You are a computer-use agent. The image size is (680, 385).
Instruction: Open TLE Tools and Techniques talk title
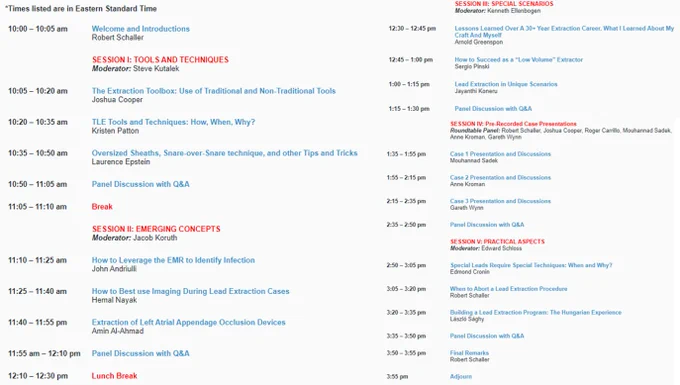[173, 122]
